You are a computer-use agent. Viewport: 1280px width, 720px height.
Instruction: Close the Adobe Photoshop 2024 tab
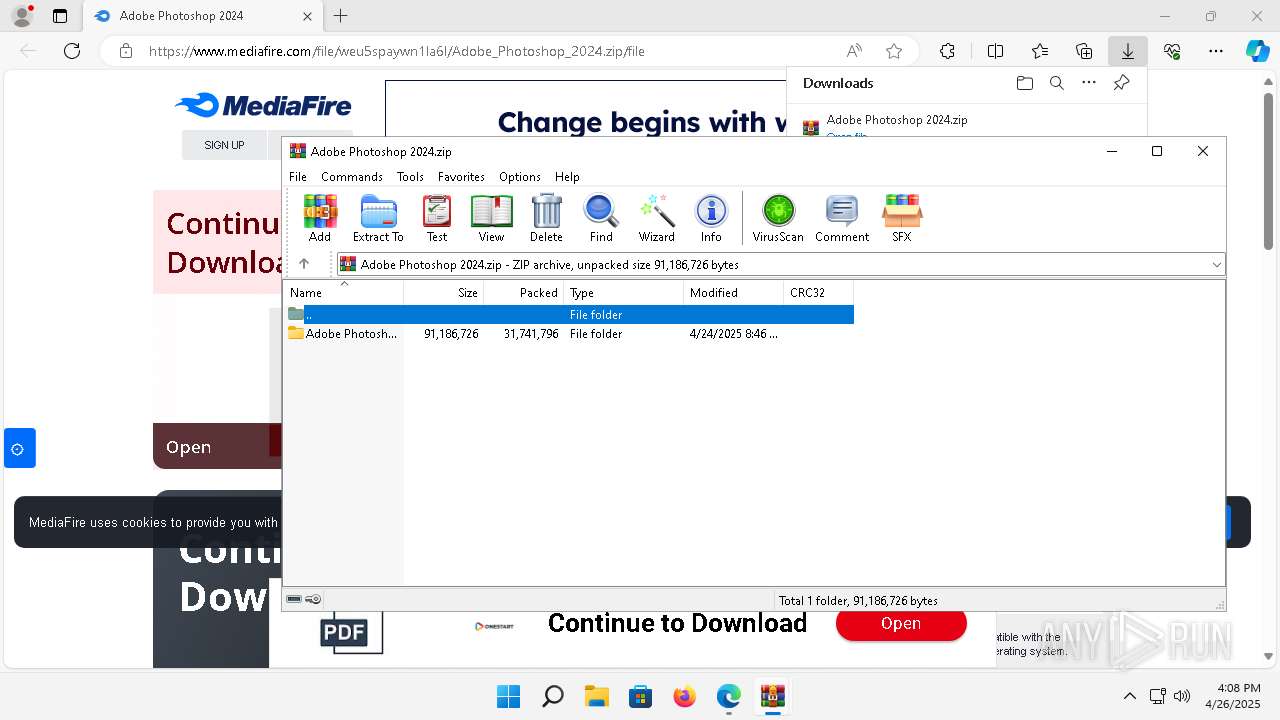(307, 16)
